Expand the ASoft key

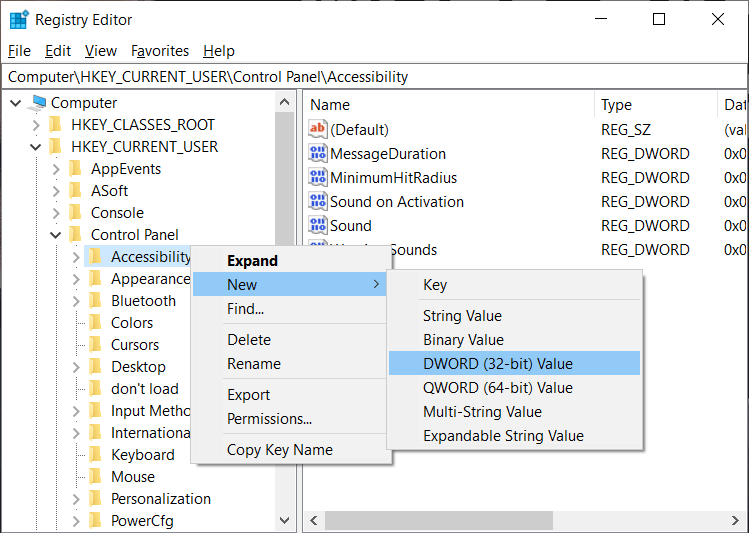56,191
